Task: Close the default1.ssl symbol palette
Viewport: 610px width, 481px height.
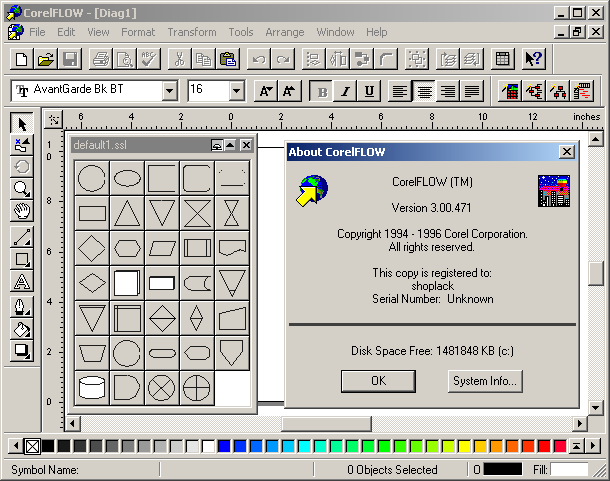Action: coord(246,145)
